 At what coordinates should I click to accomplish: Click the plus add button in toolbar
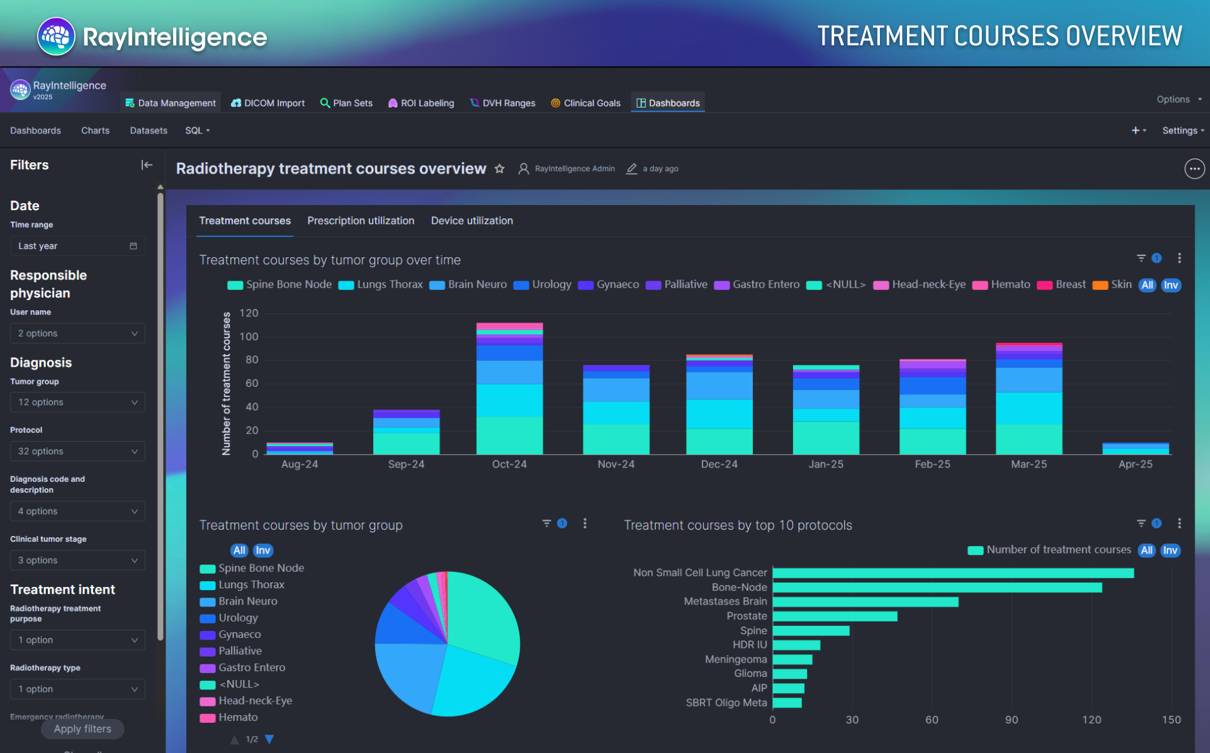click(x=1135, y=131)
